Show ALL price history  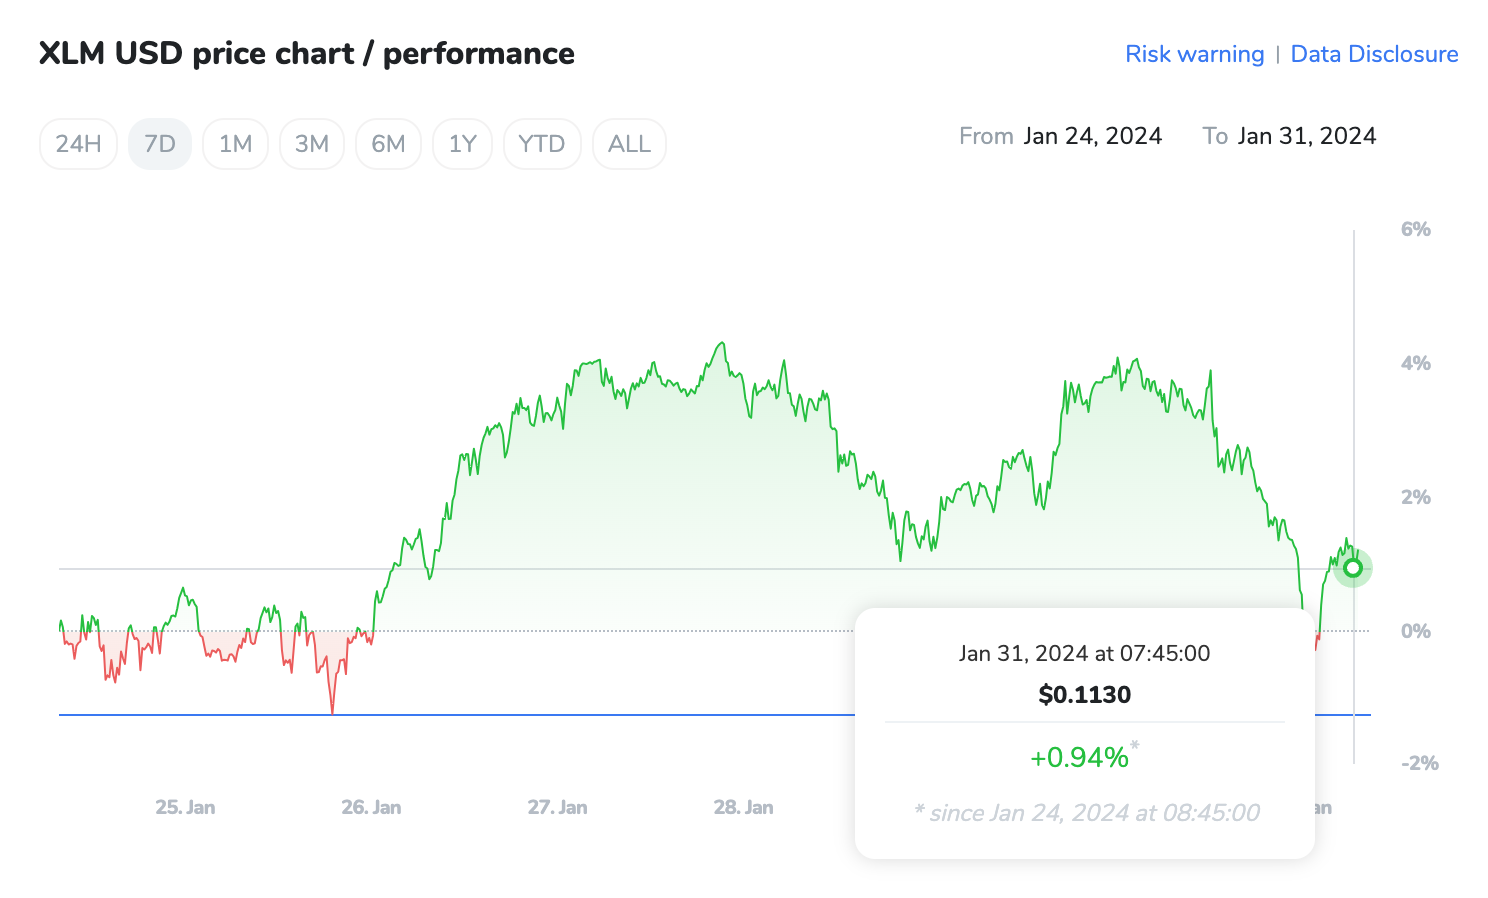[629, 144]
